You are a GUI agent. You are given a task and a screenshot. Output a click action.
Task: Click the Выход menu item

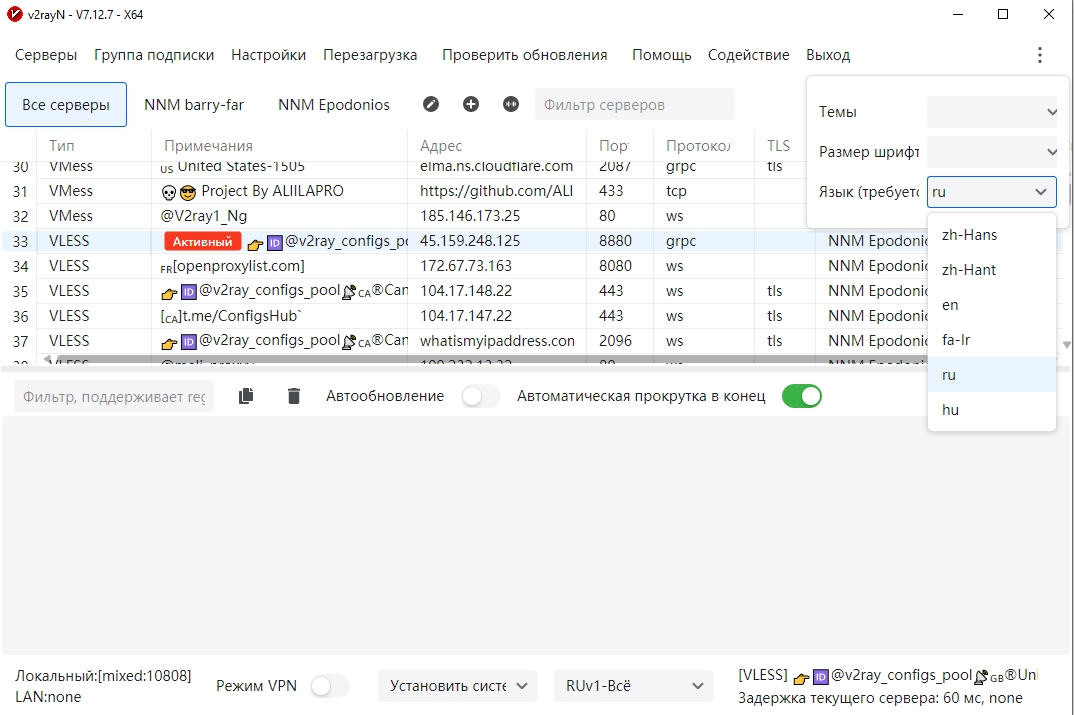click(828, 55)
